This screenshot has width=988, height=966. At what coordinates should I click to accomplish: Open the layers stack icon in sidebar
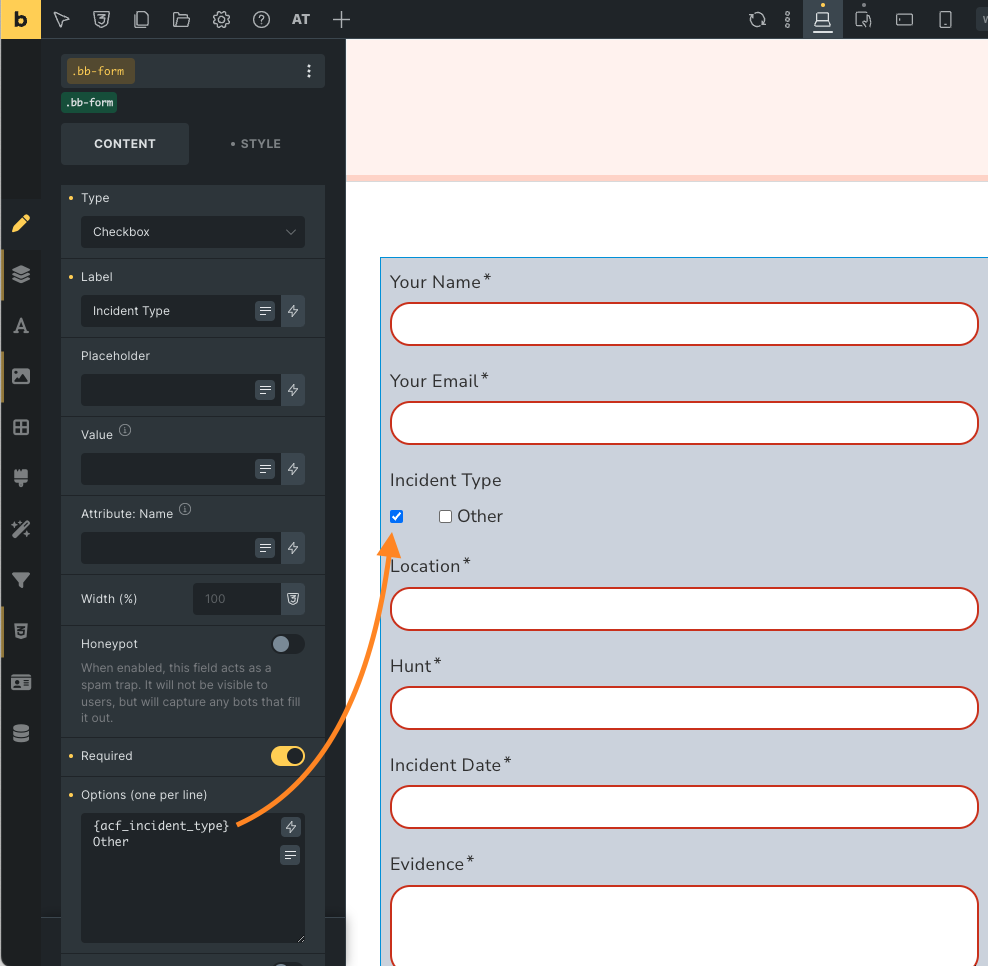21,274
